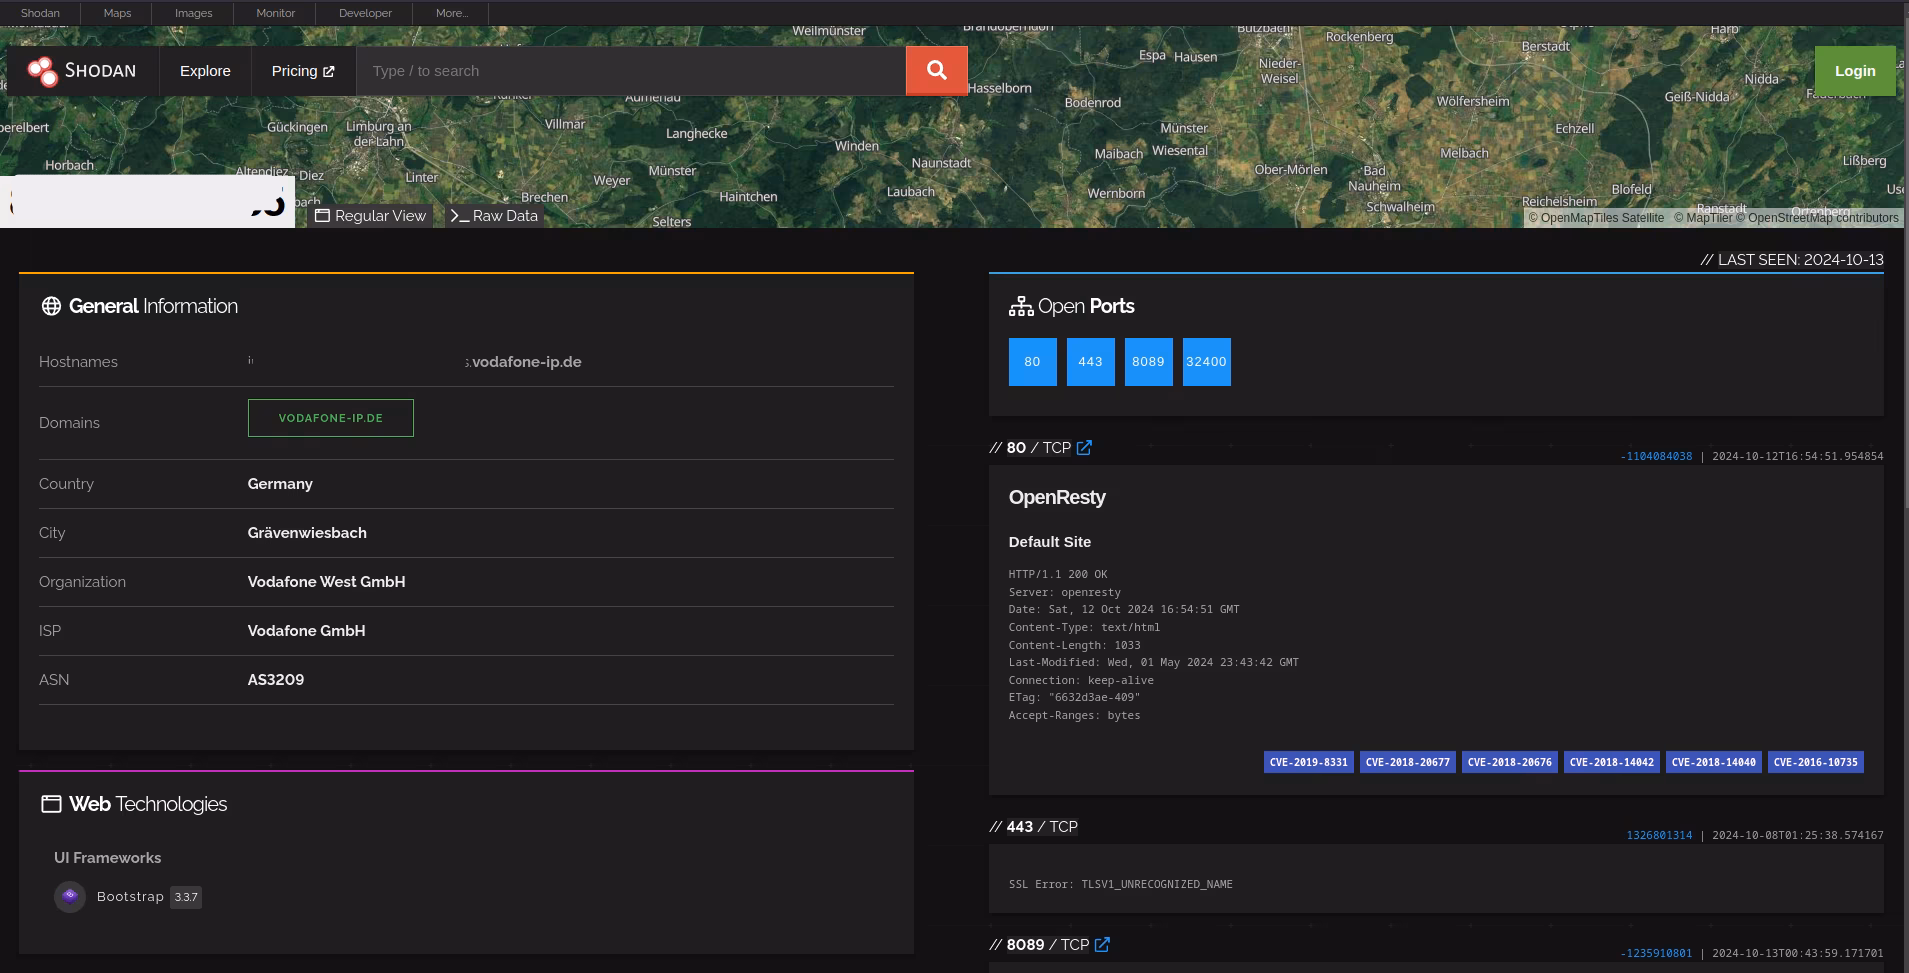Click the window icon beside Web Technologies
This screenshot has height=973, width=1909.
click(x=51, y=804)
